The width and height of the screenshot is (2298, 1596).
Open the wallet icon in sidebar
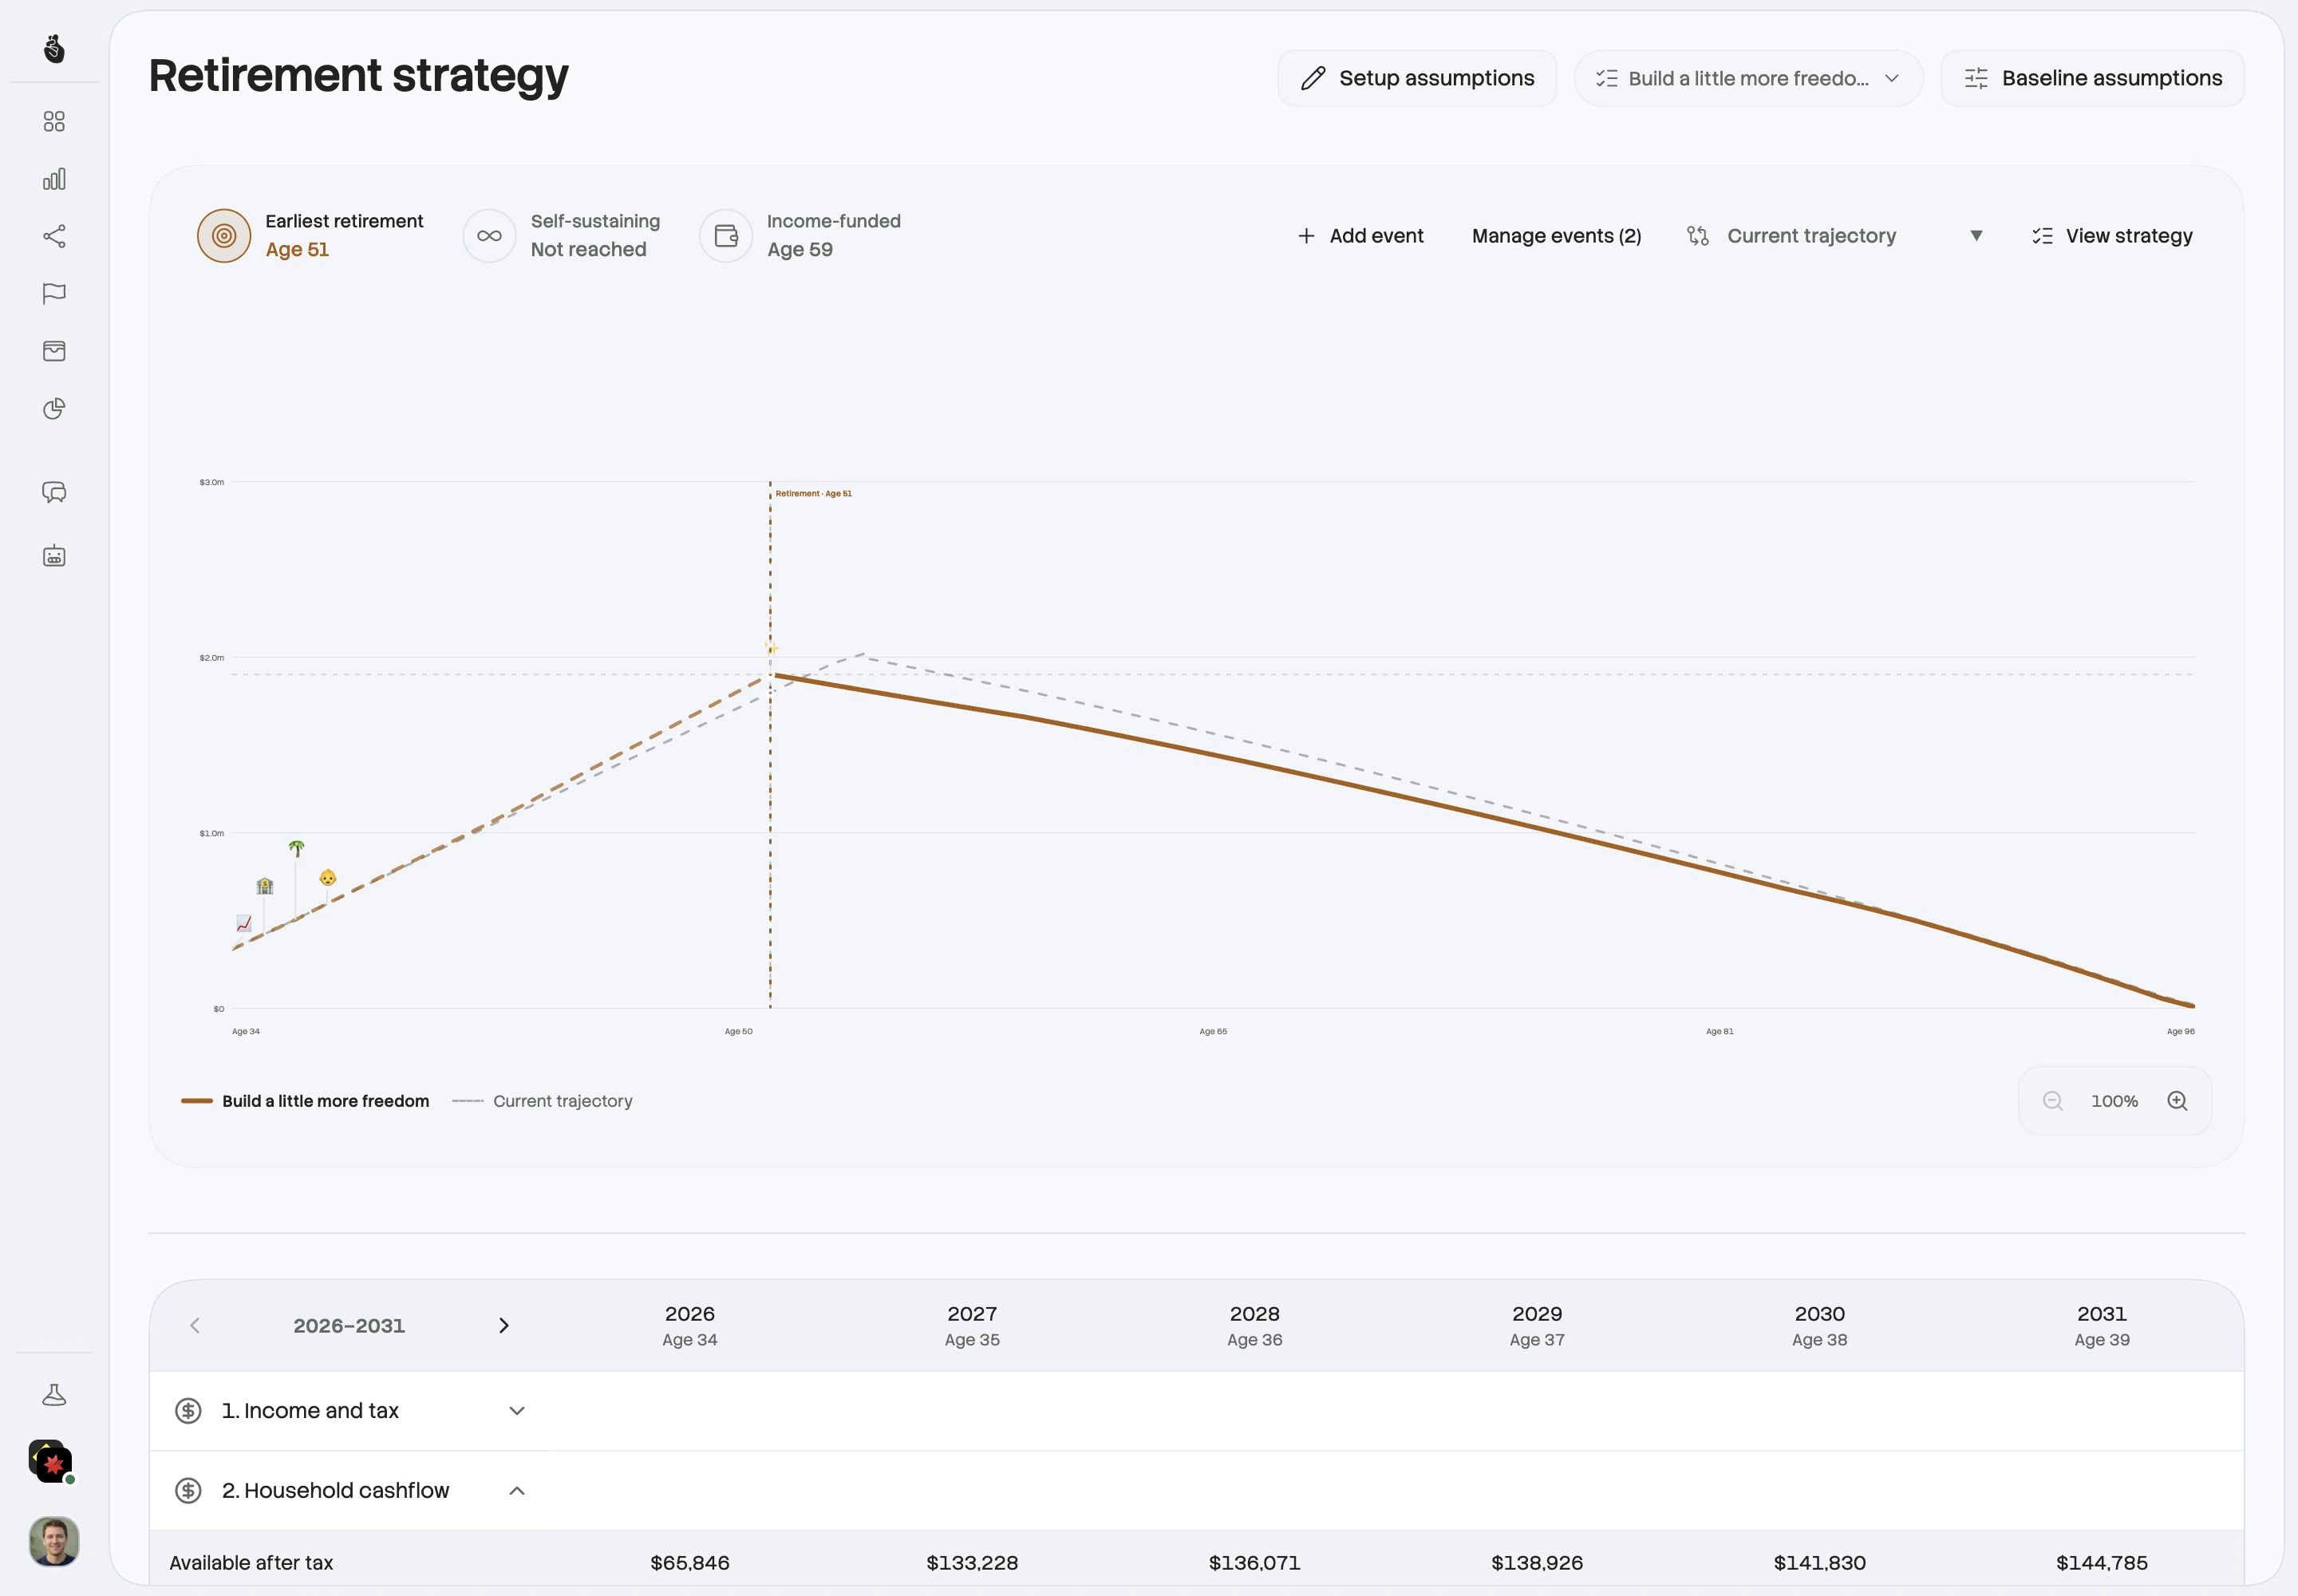coord(54,351)
